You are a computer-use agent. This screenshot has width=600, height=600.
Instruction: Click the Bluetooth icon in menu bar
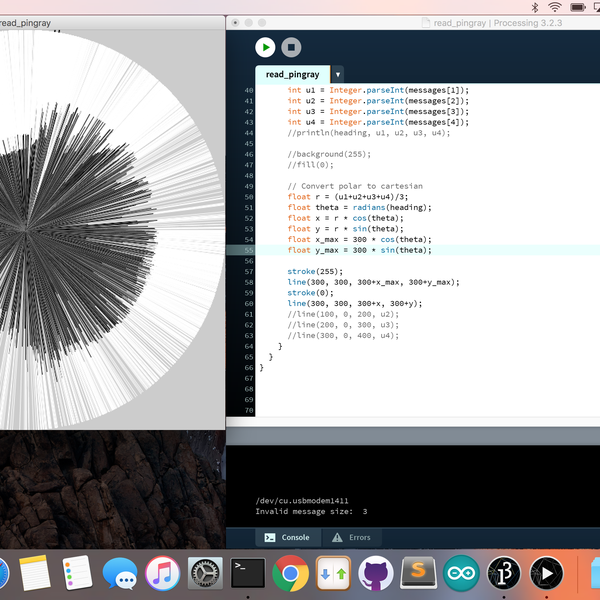(534, 7)
